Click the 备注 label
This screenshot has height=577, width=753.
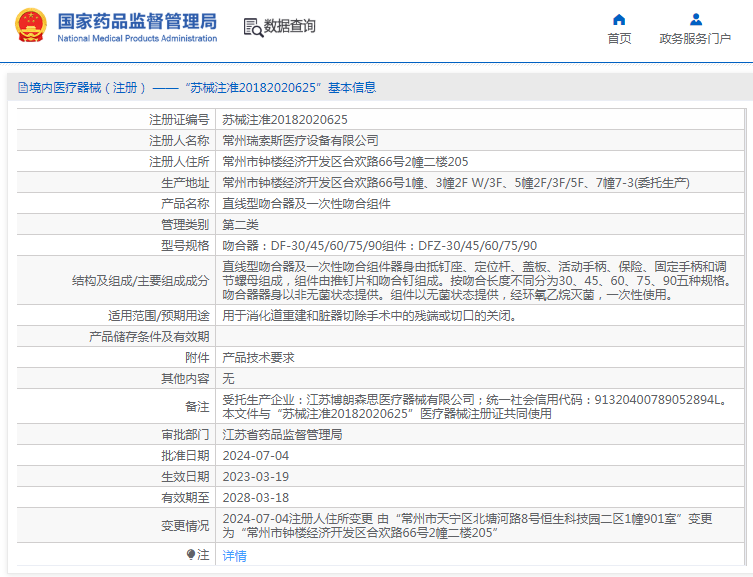197,407
